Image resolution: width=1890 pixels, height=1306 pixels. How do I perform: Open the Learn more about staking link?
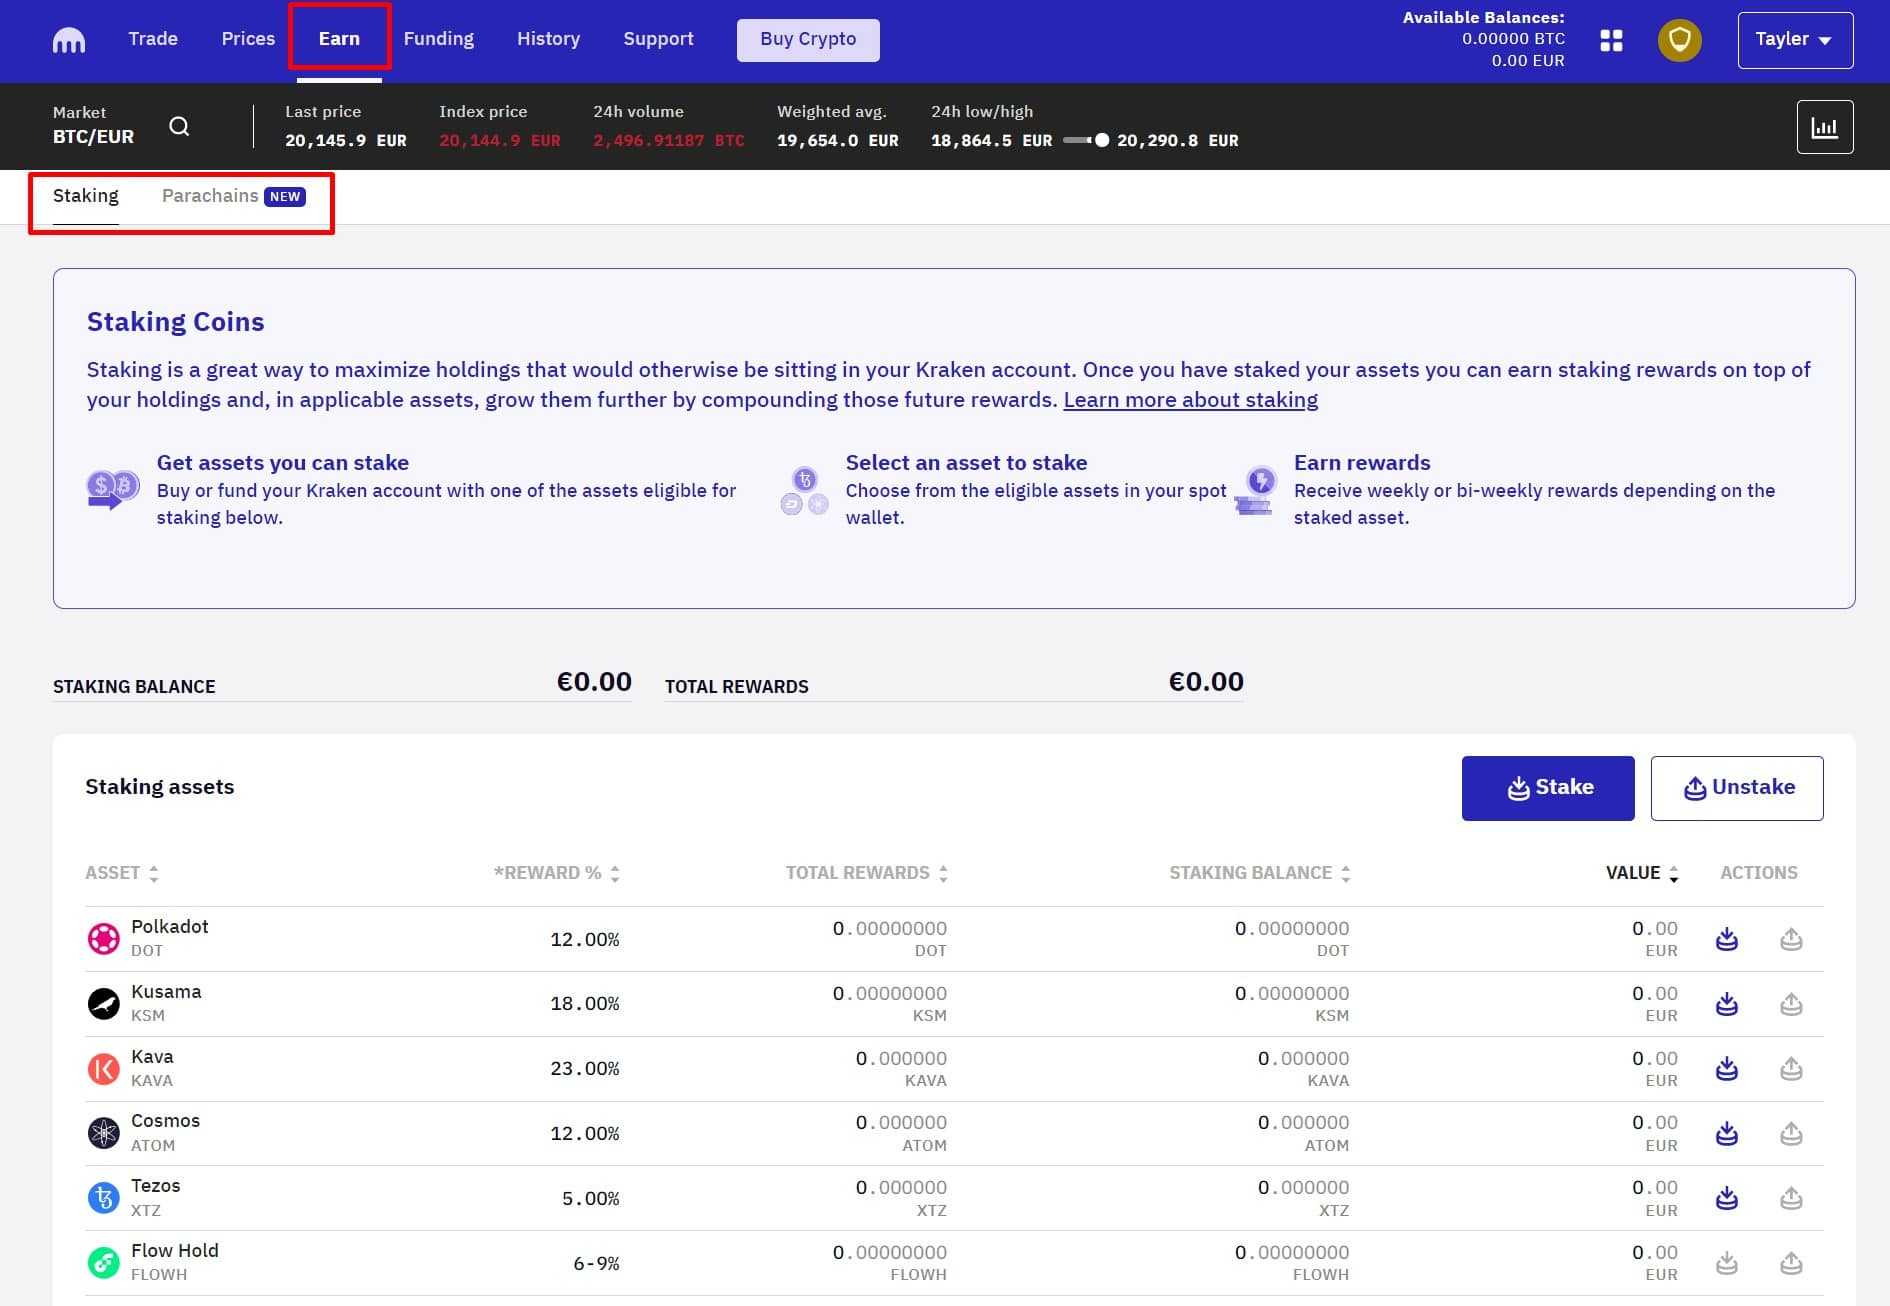click(1190, 400)
